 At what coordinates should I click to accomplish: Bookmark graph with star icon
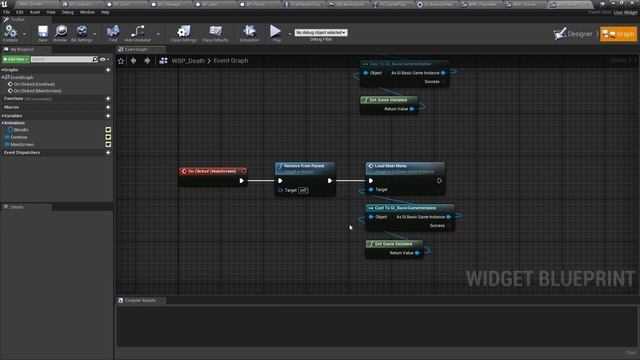[121, 61]
